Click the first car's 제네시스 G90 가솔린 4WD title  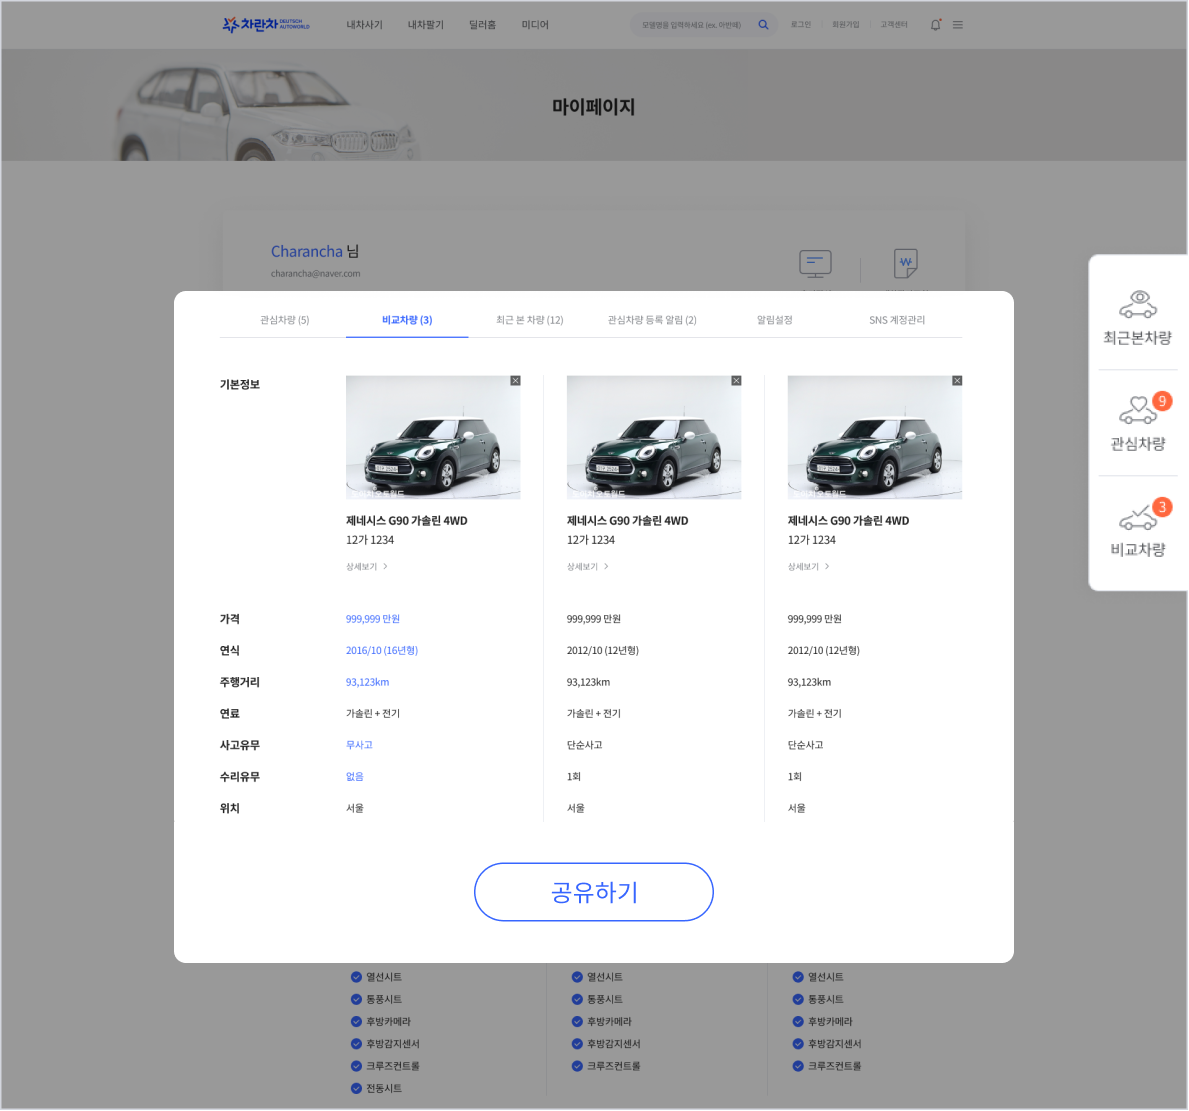(x=406, y=521)
